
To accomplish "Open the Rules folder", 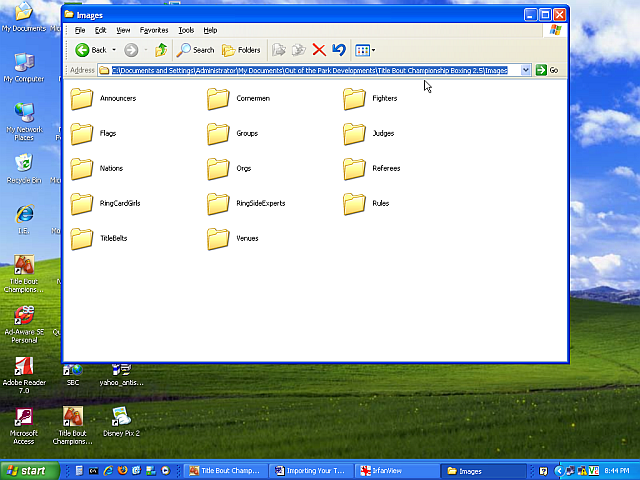I will [366, 204].
